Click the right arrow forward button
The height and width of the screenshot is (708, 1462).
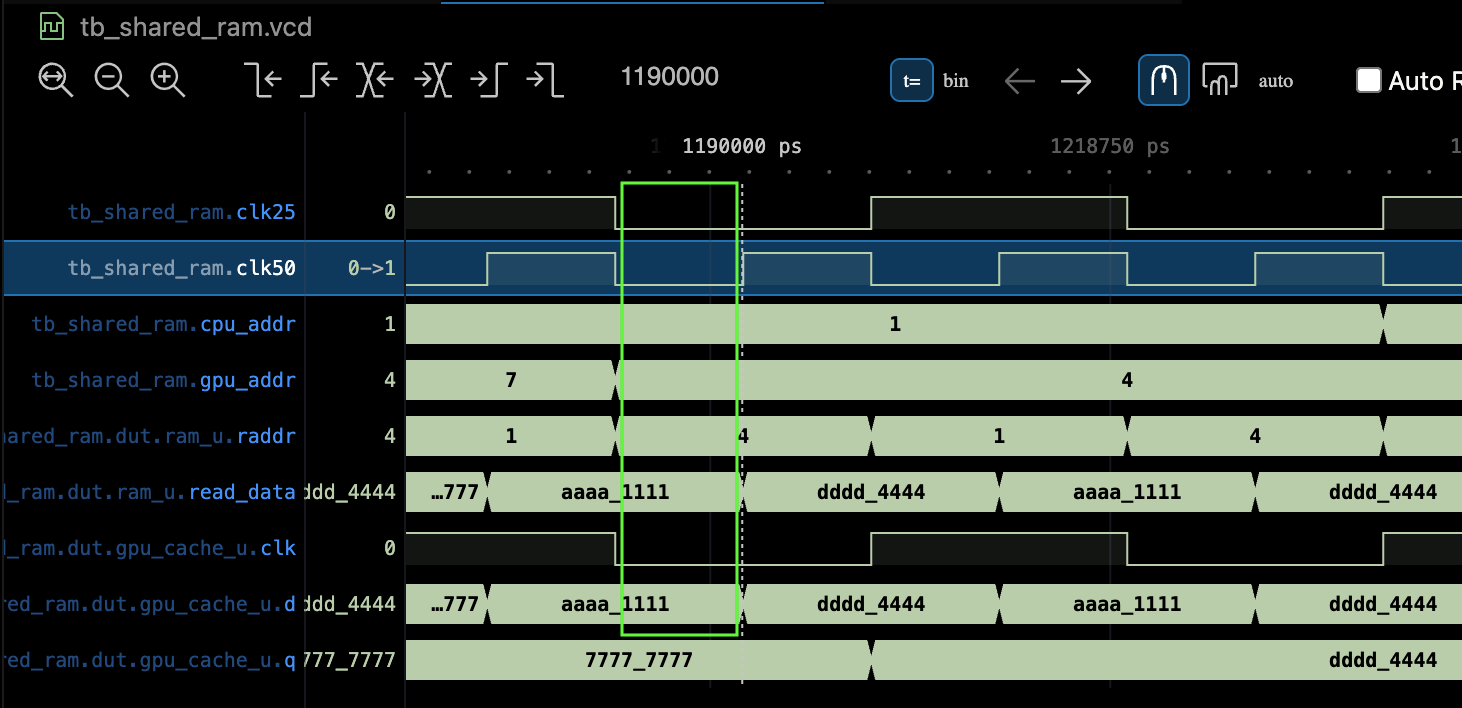coord(1076,81)
